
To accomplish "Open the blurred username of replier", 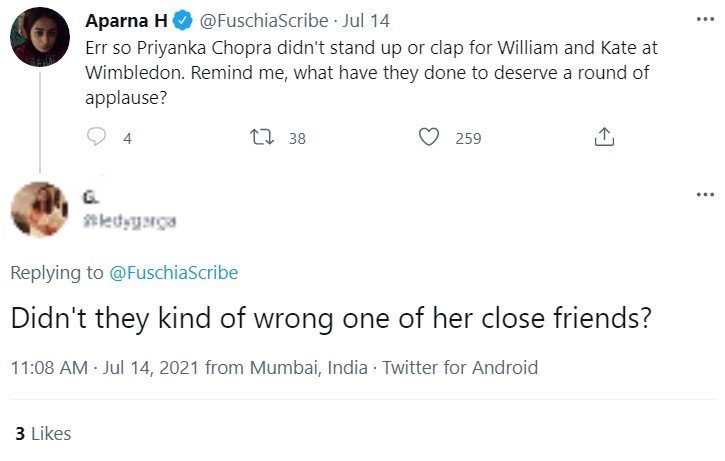I will click(x=129, y=221).
